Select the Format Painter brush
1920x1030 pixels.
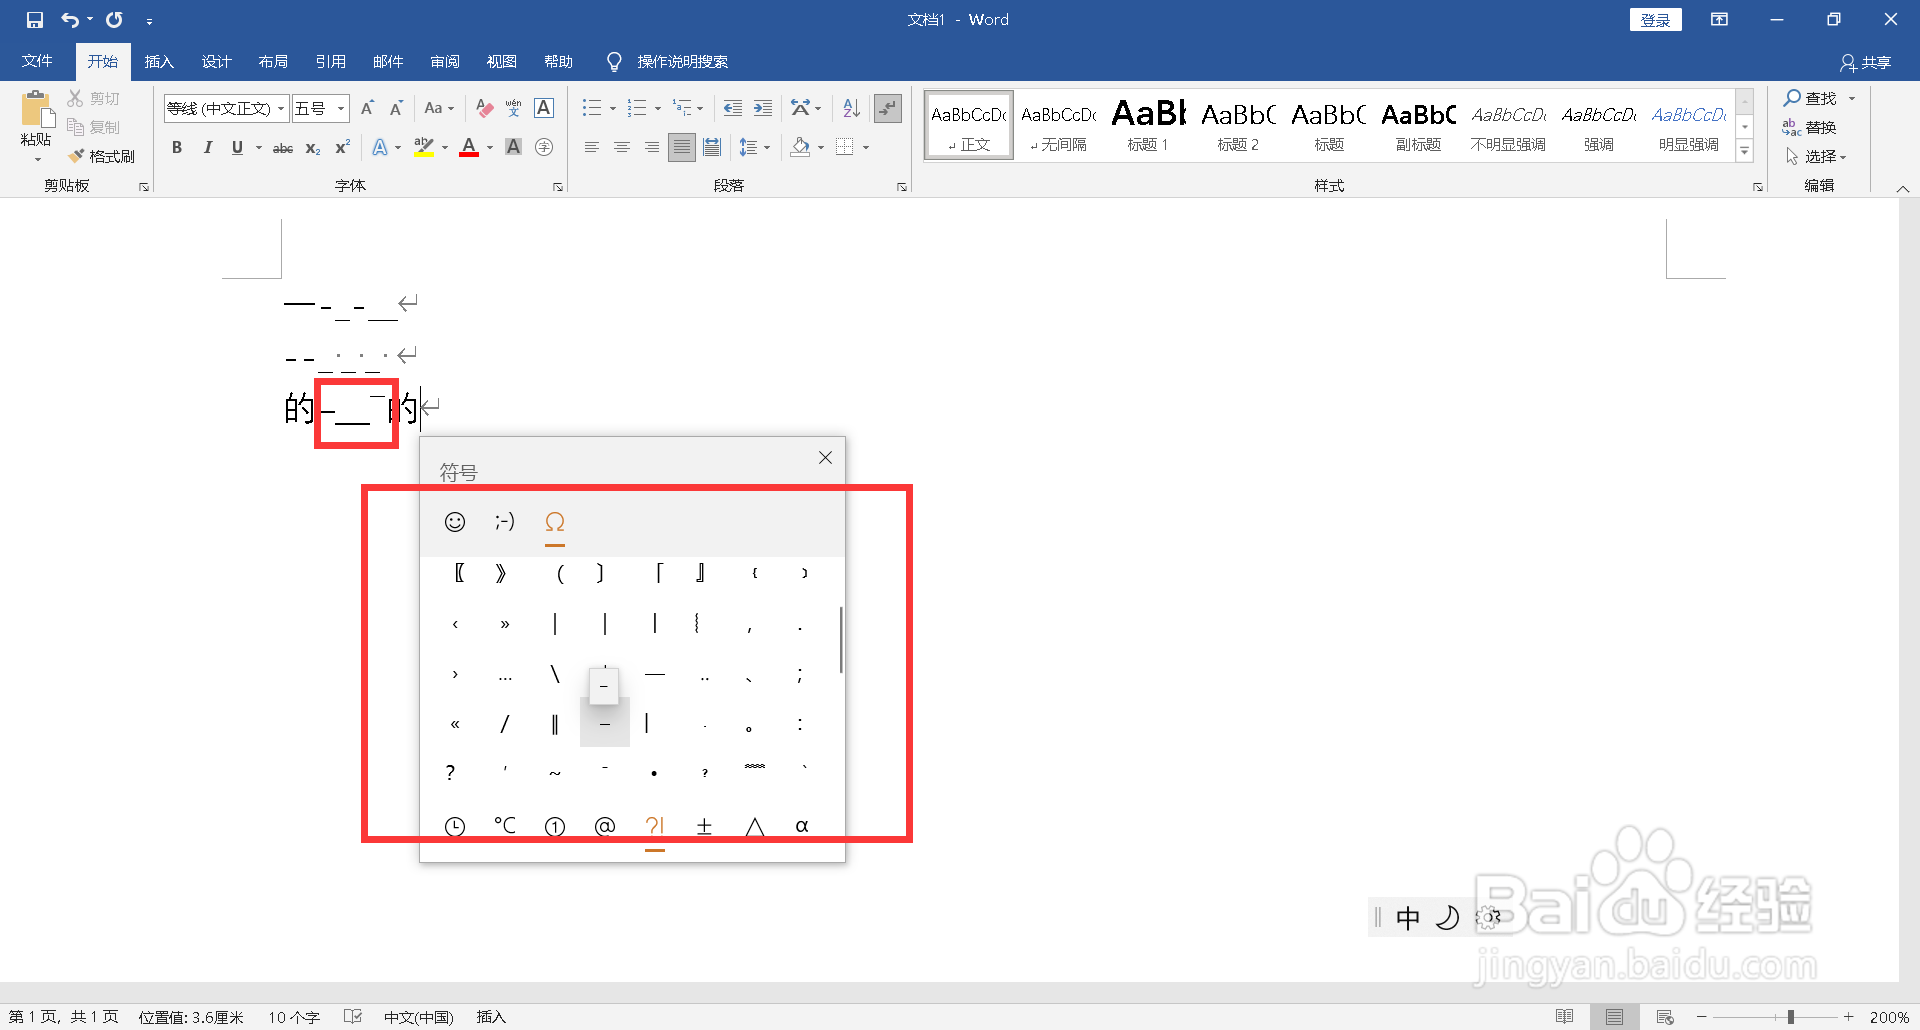76,156
